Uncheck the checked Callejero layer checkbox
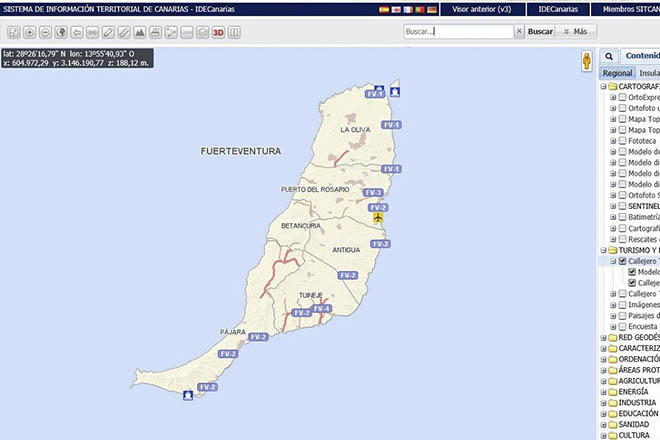Screen dimensions: 660x440 pos(623,261)
